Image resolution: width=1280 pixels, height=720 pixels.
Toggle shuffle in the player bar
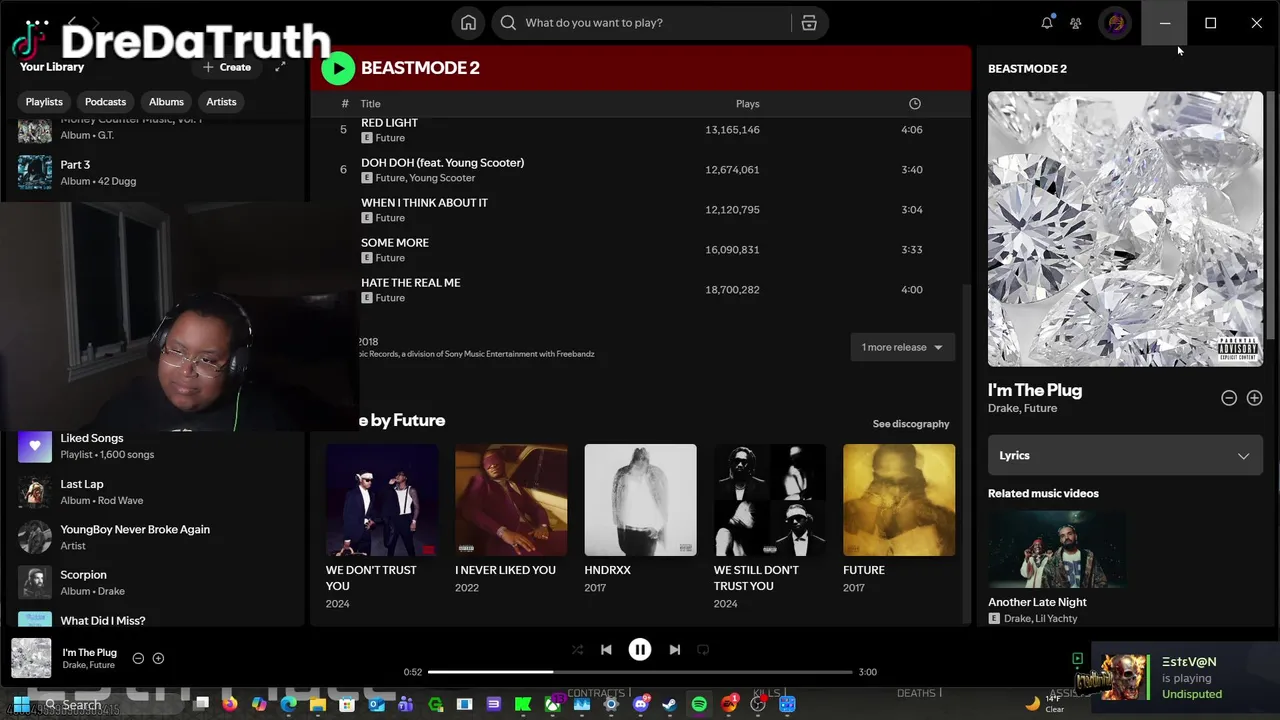coord(577,650)
